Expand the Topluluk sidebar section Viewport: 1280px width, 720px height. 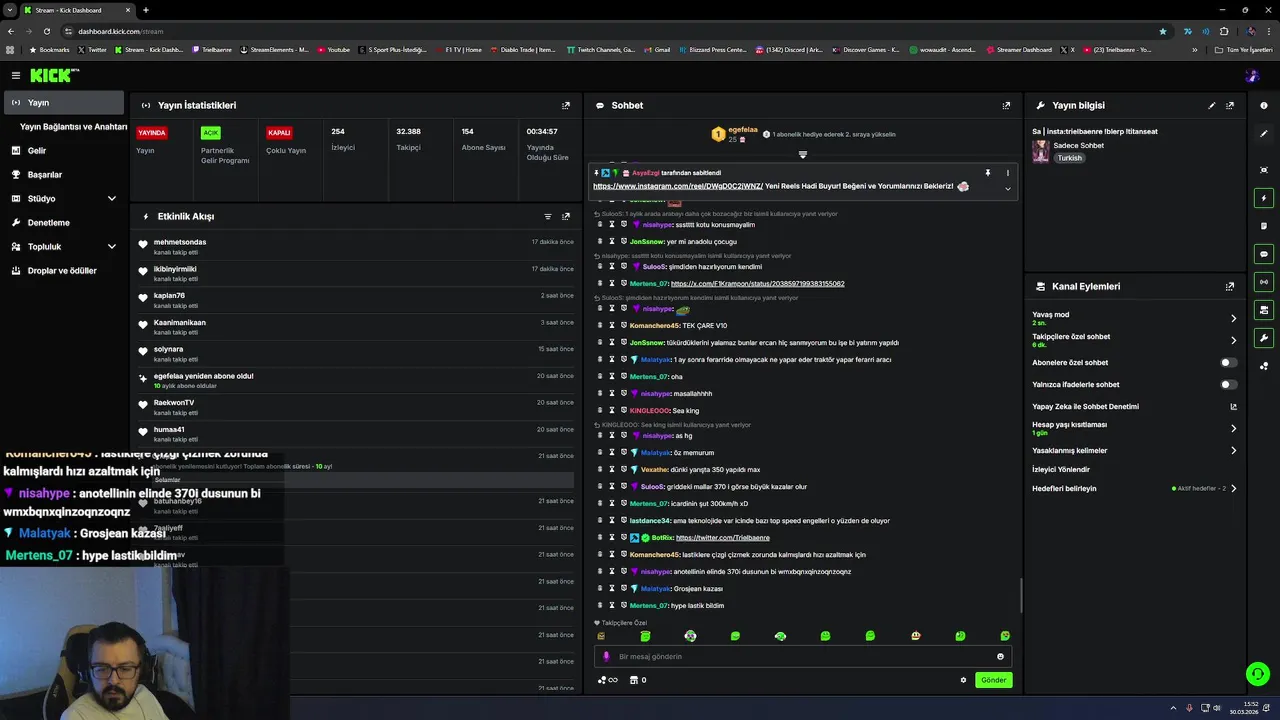click(111, 247)
